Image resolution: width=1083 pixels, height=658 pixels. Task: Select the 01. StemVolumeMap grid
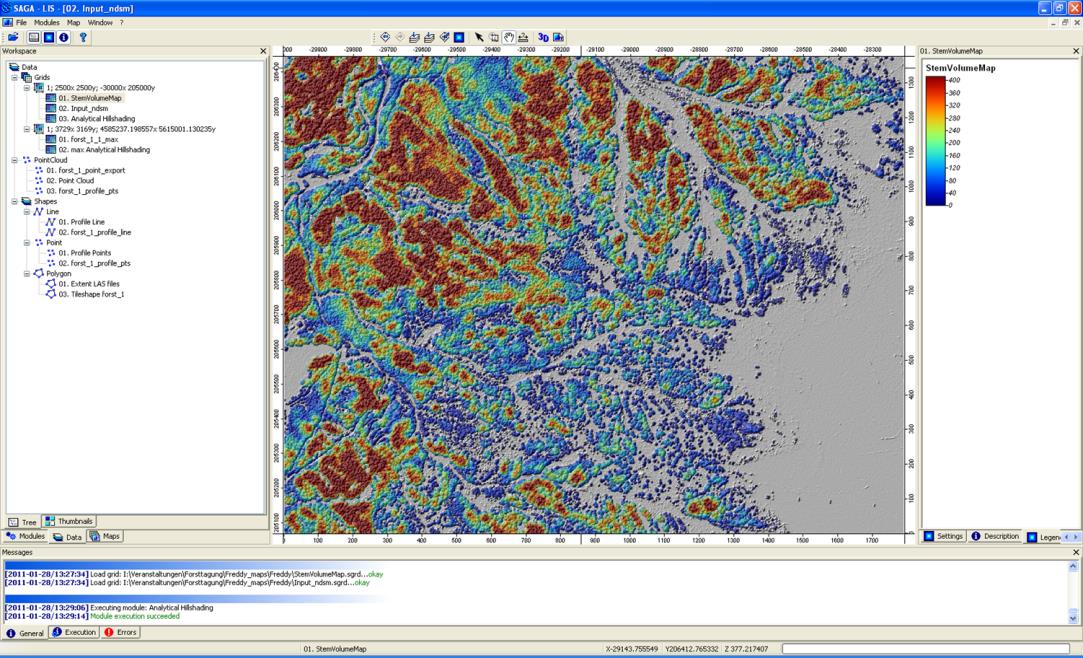(x=89, y=98)
